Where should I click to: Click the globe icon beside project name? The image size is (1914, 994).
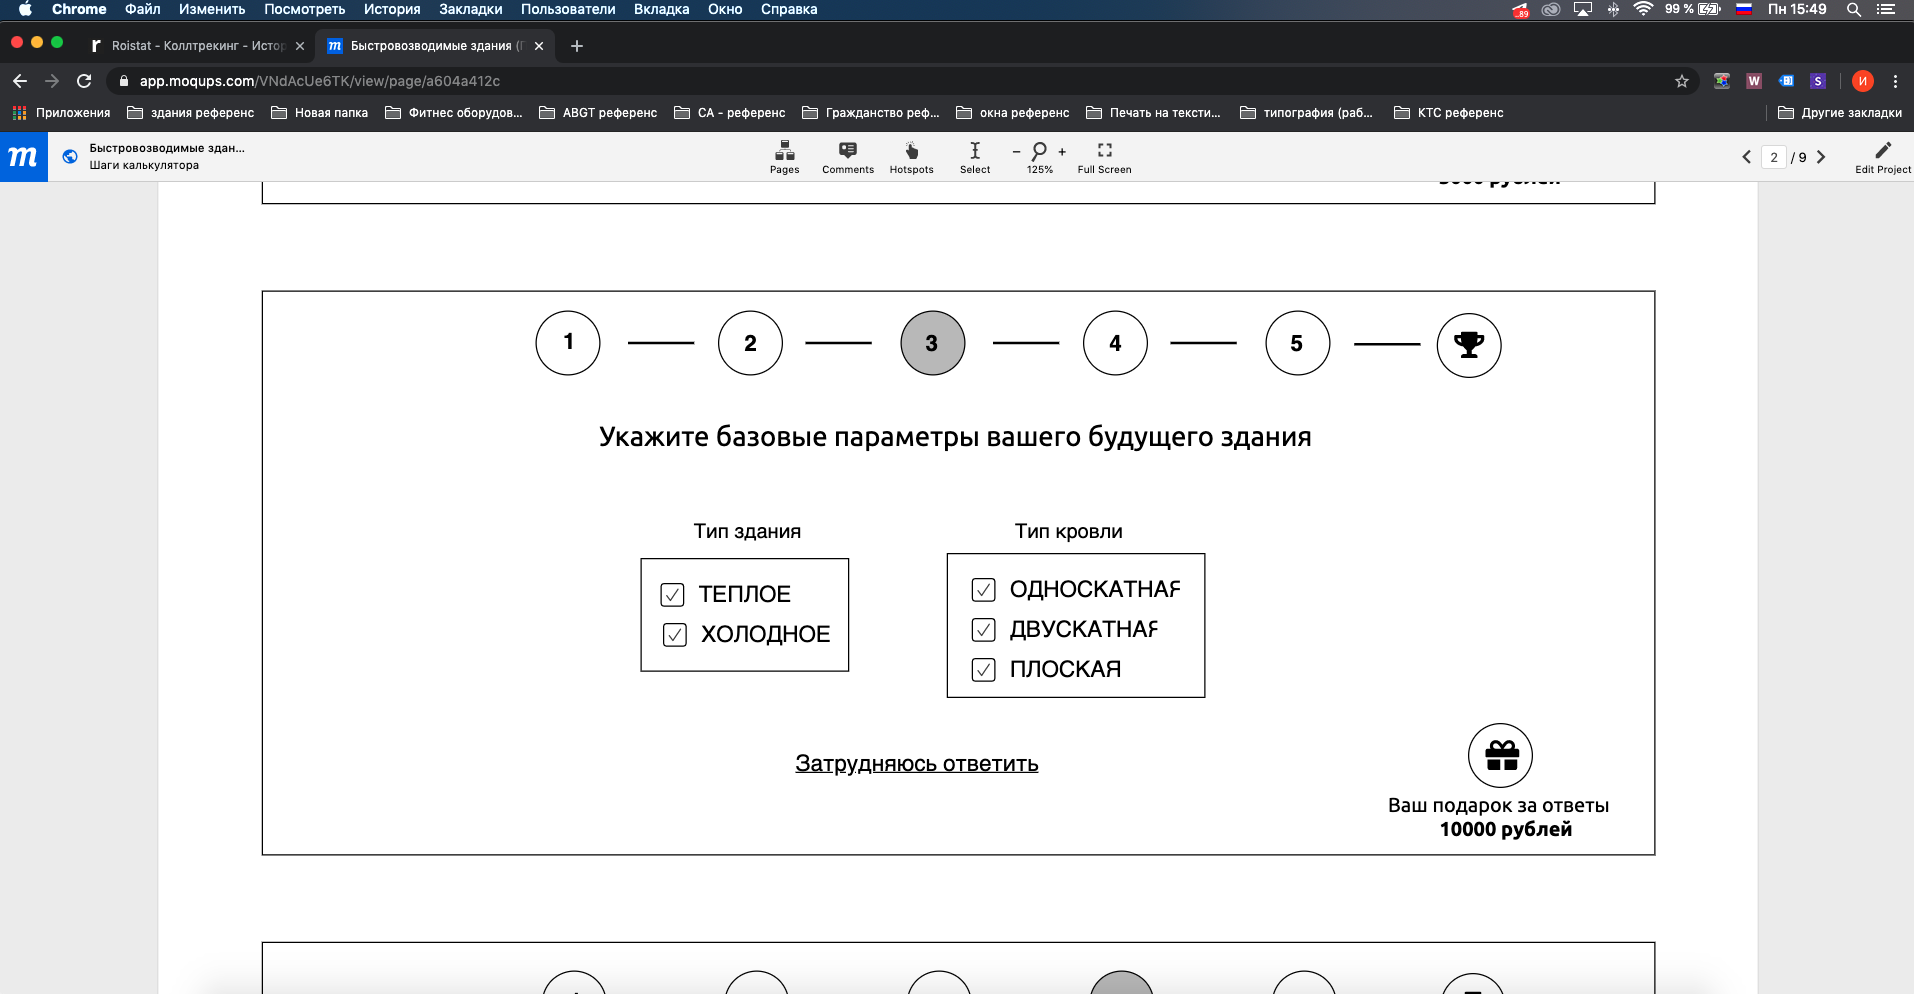(x=70, y=156)
